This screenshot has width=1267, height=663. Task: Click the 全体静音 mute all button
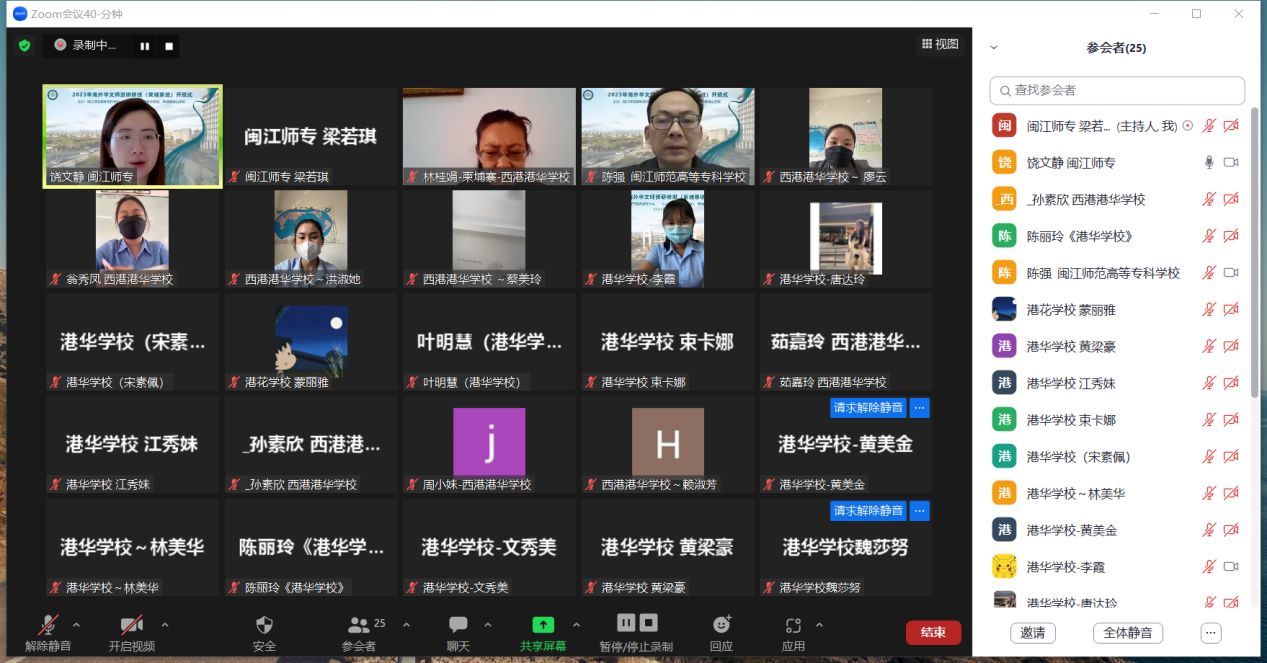point(1127,633)
